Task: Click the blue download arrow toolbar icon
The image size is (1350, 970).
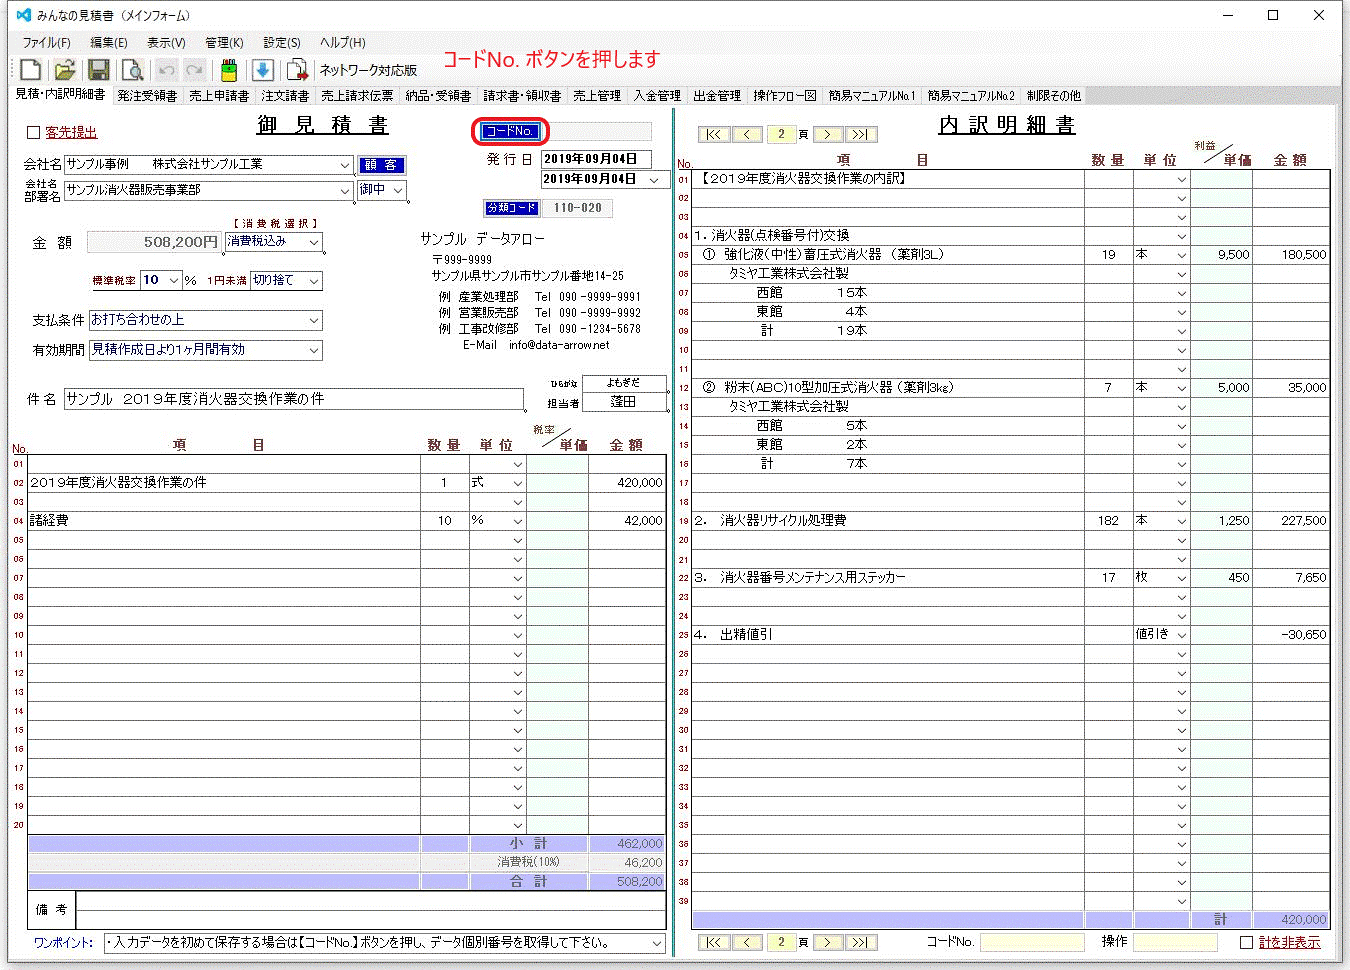Action: click(262, 69)
